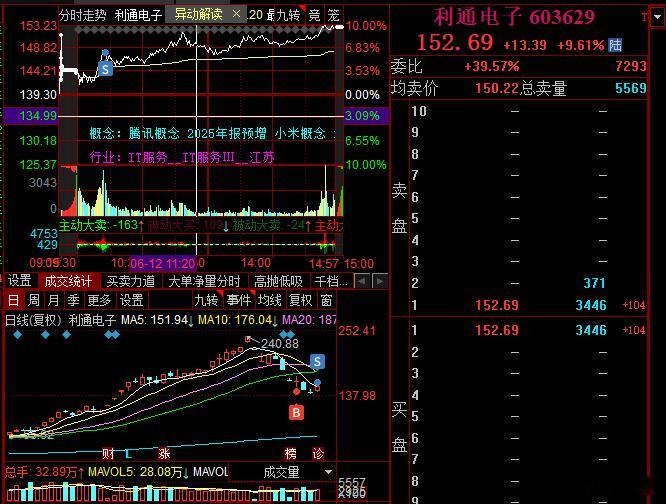Click the 概念 concept tags line

coord(212,133)
